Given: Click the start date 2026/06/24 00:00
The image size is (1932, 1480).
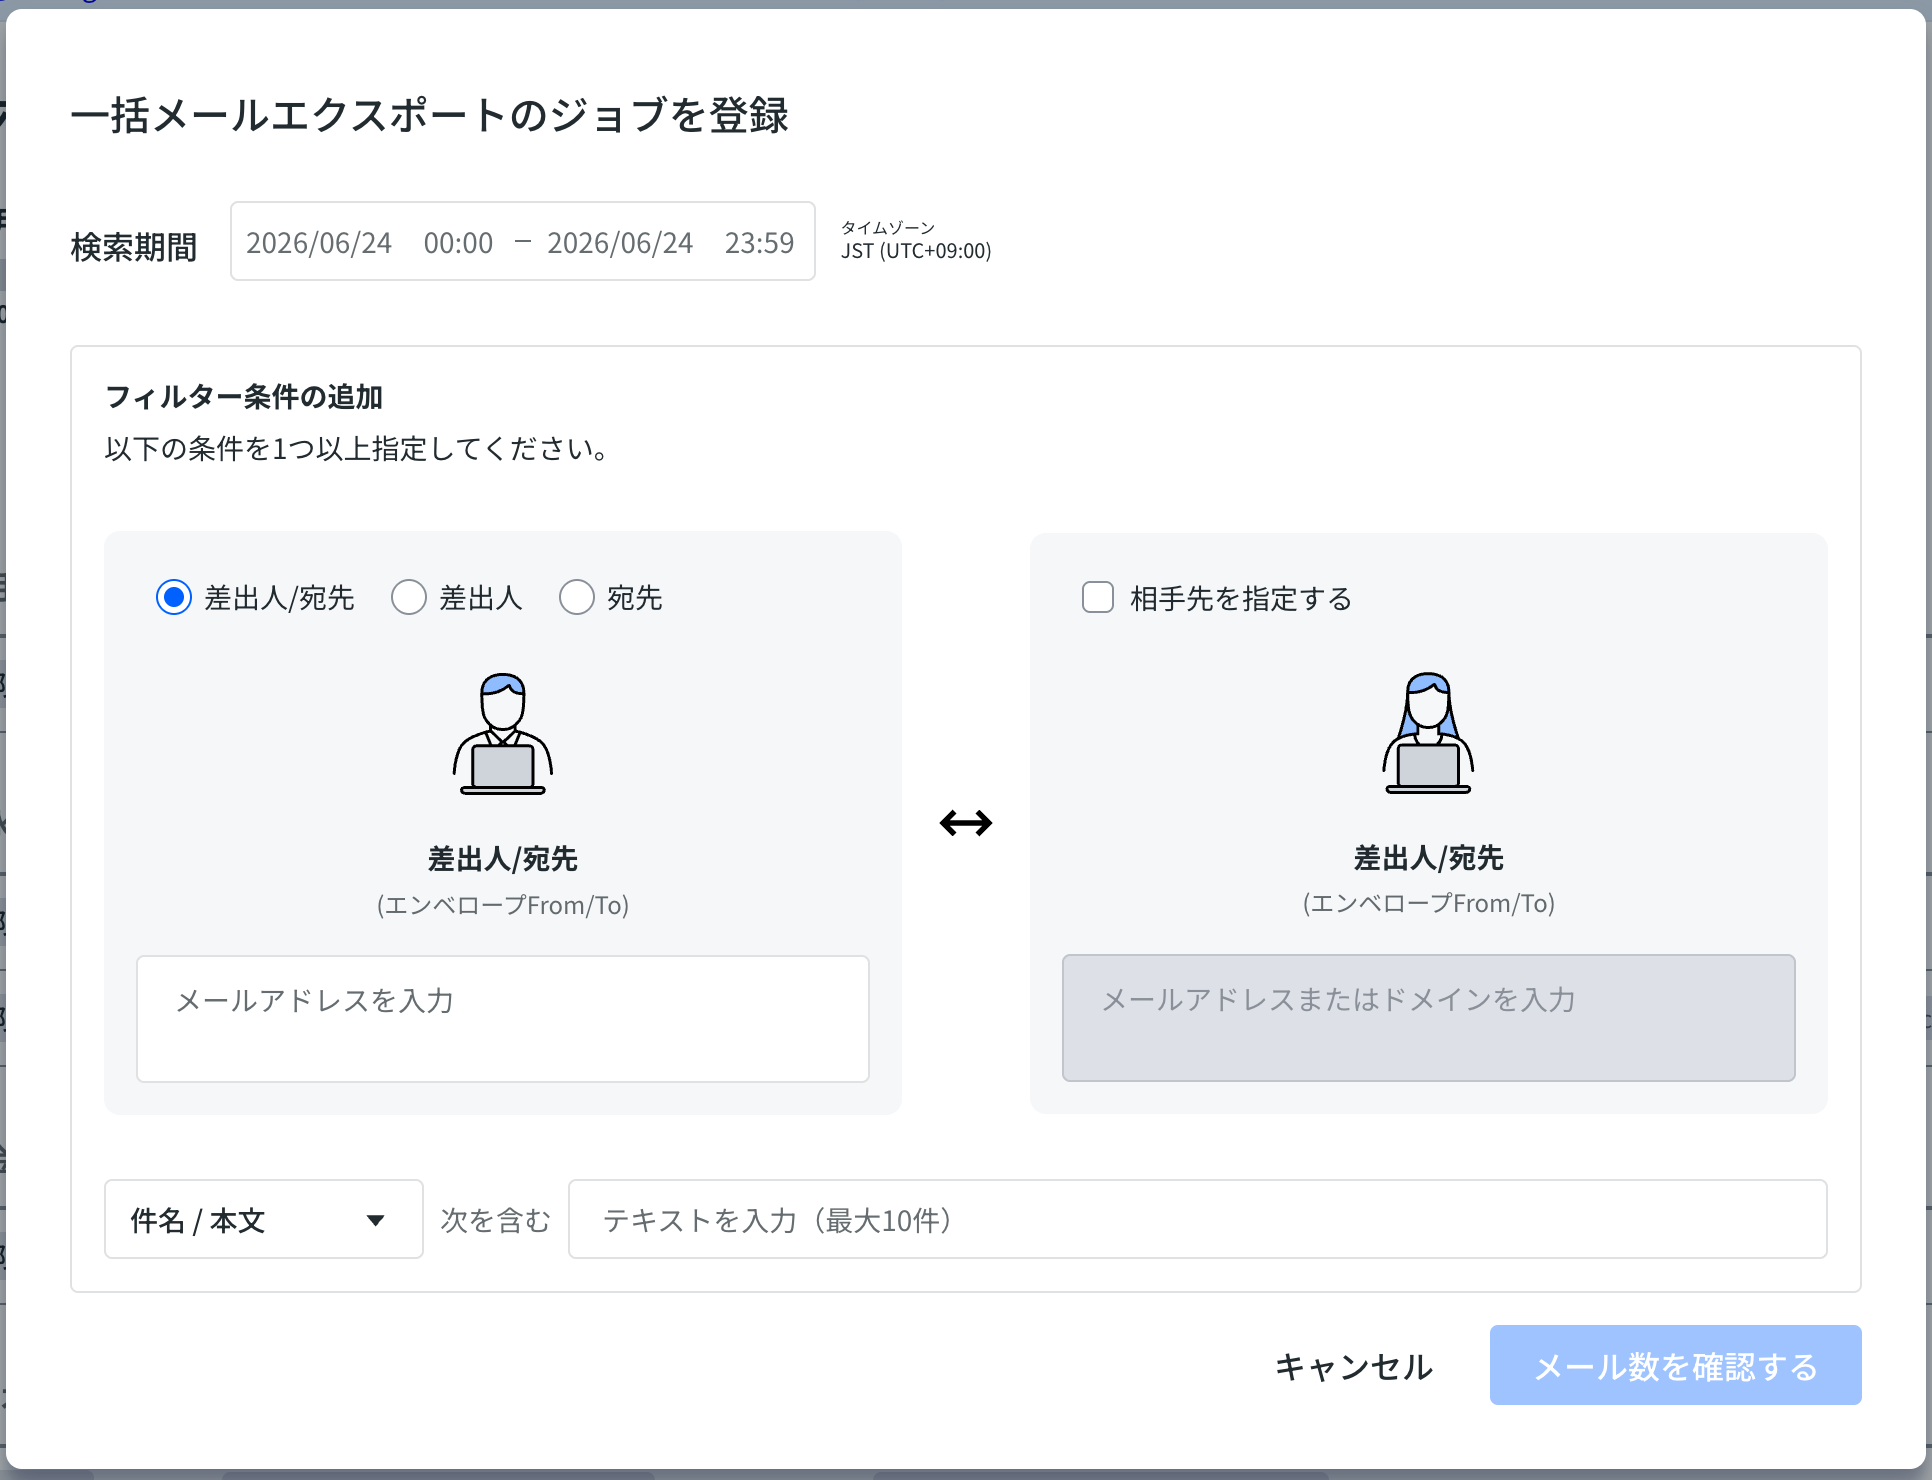Looking at the screenshot, I should coord(370,243).
